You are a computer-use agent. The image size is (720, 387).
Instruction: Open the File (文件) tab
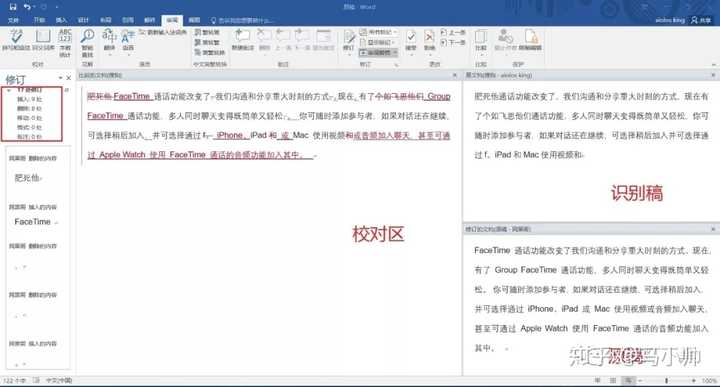(x=14, y=20)
